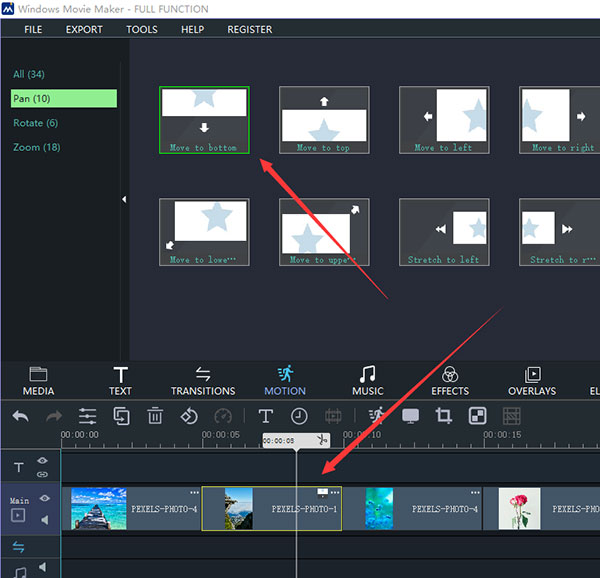The image size is (600, 578).
Task: Switch to the MUSIC tab
Action: (x=368, y=381)
